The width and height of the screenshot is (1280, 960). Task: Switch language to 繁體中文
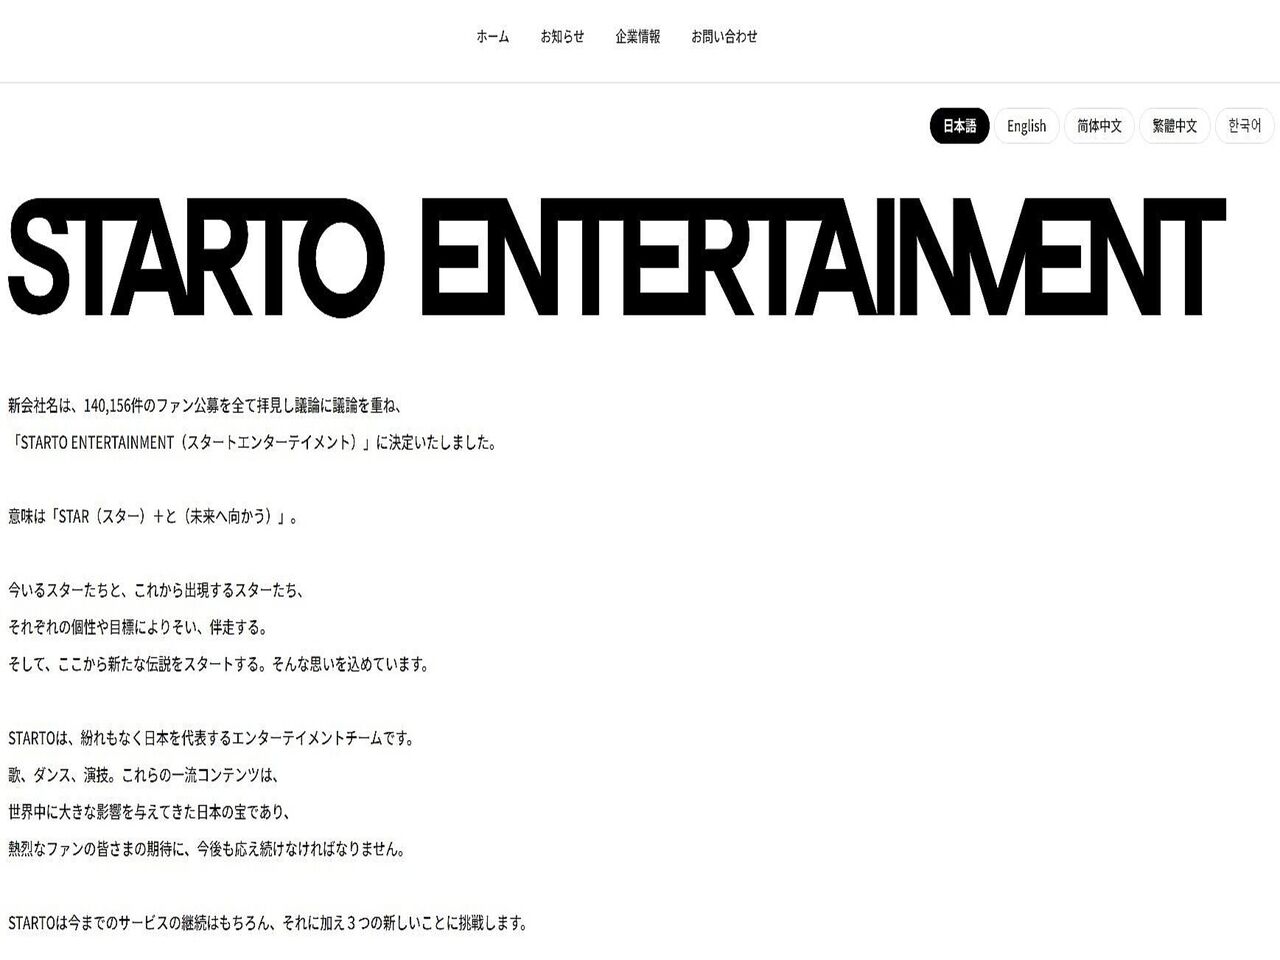click(1174, 126)
